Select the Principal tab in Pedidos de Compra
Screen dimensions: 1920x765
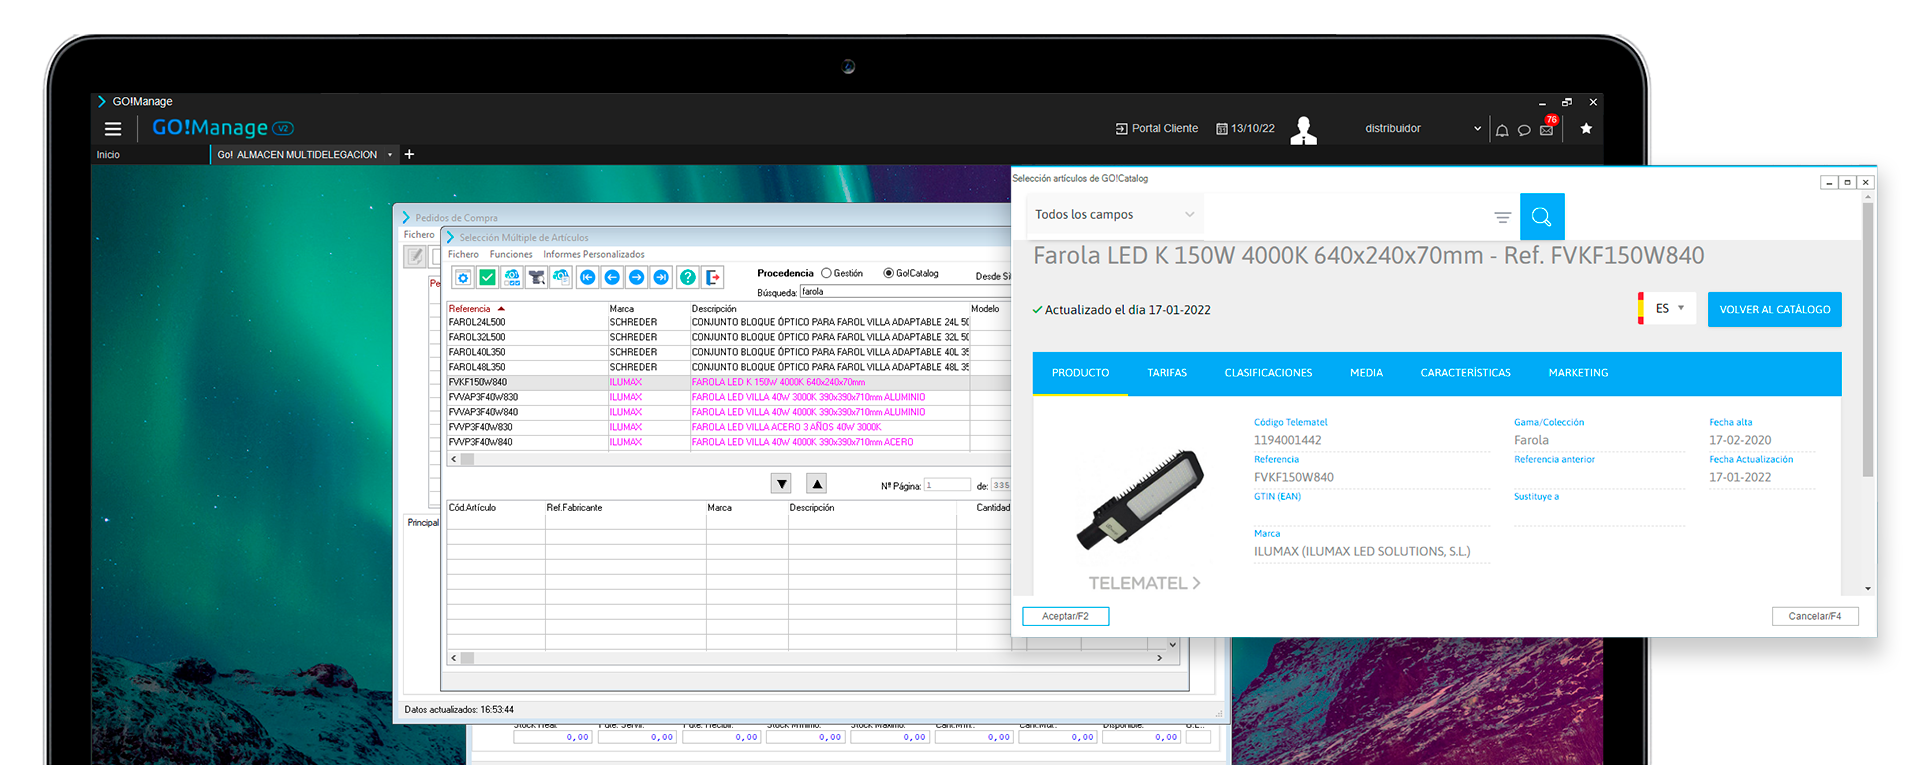point(423,522)
